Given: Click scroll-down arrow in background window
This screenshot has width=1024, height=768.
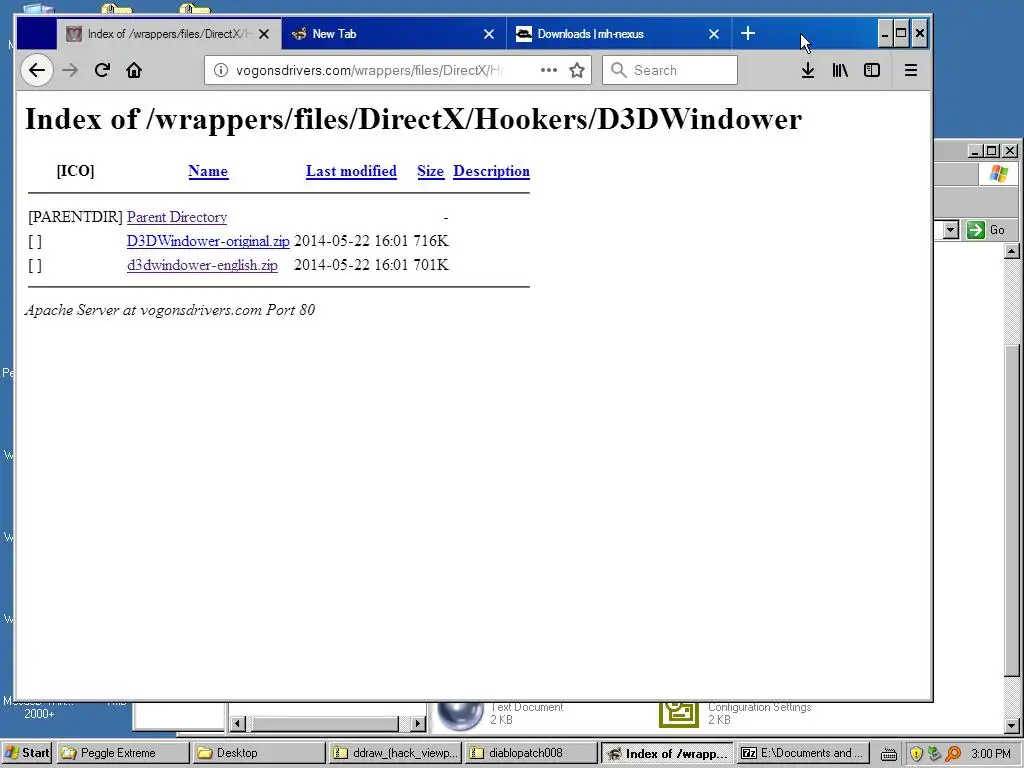Looking at the screenshot, I should point(1012,726).
